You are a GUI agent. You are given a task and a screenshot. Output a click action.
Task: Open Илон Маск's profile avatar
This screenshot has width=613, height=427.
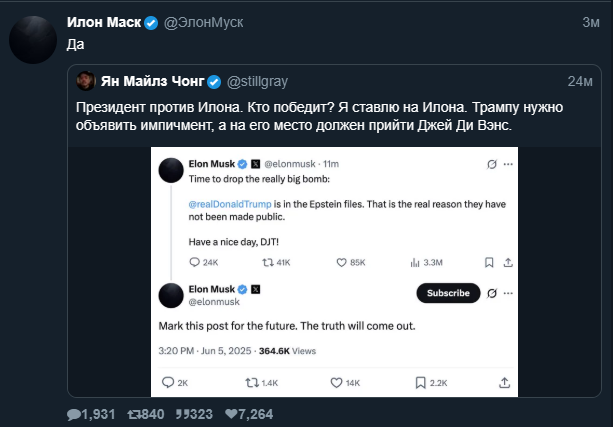[34, 40]
